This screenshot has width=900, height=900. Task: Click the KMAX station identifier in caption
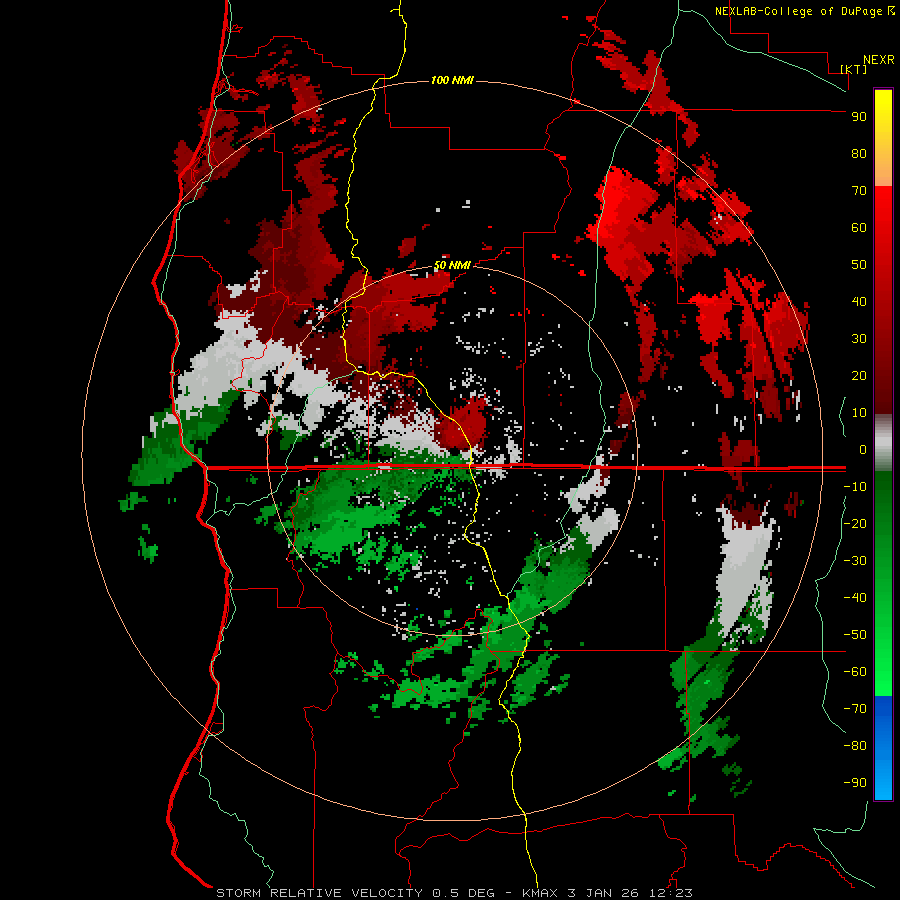click(541, 893)
